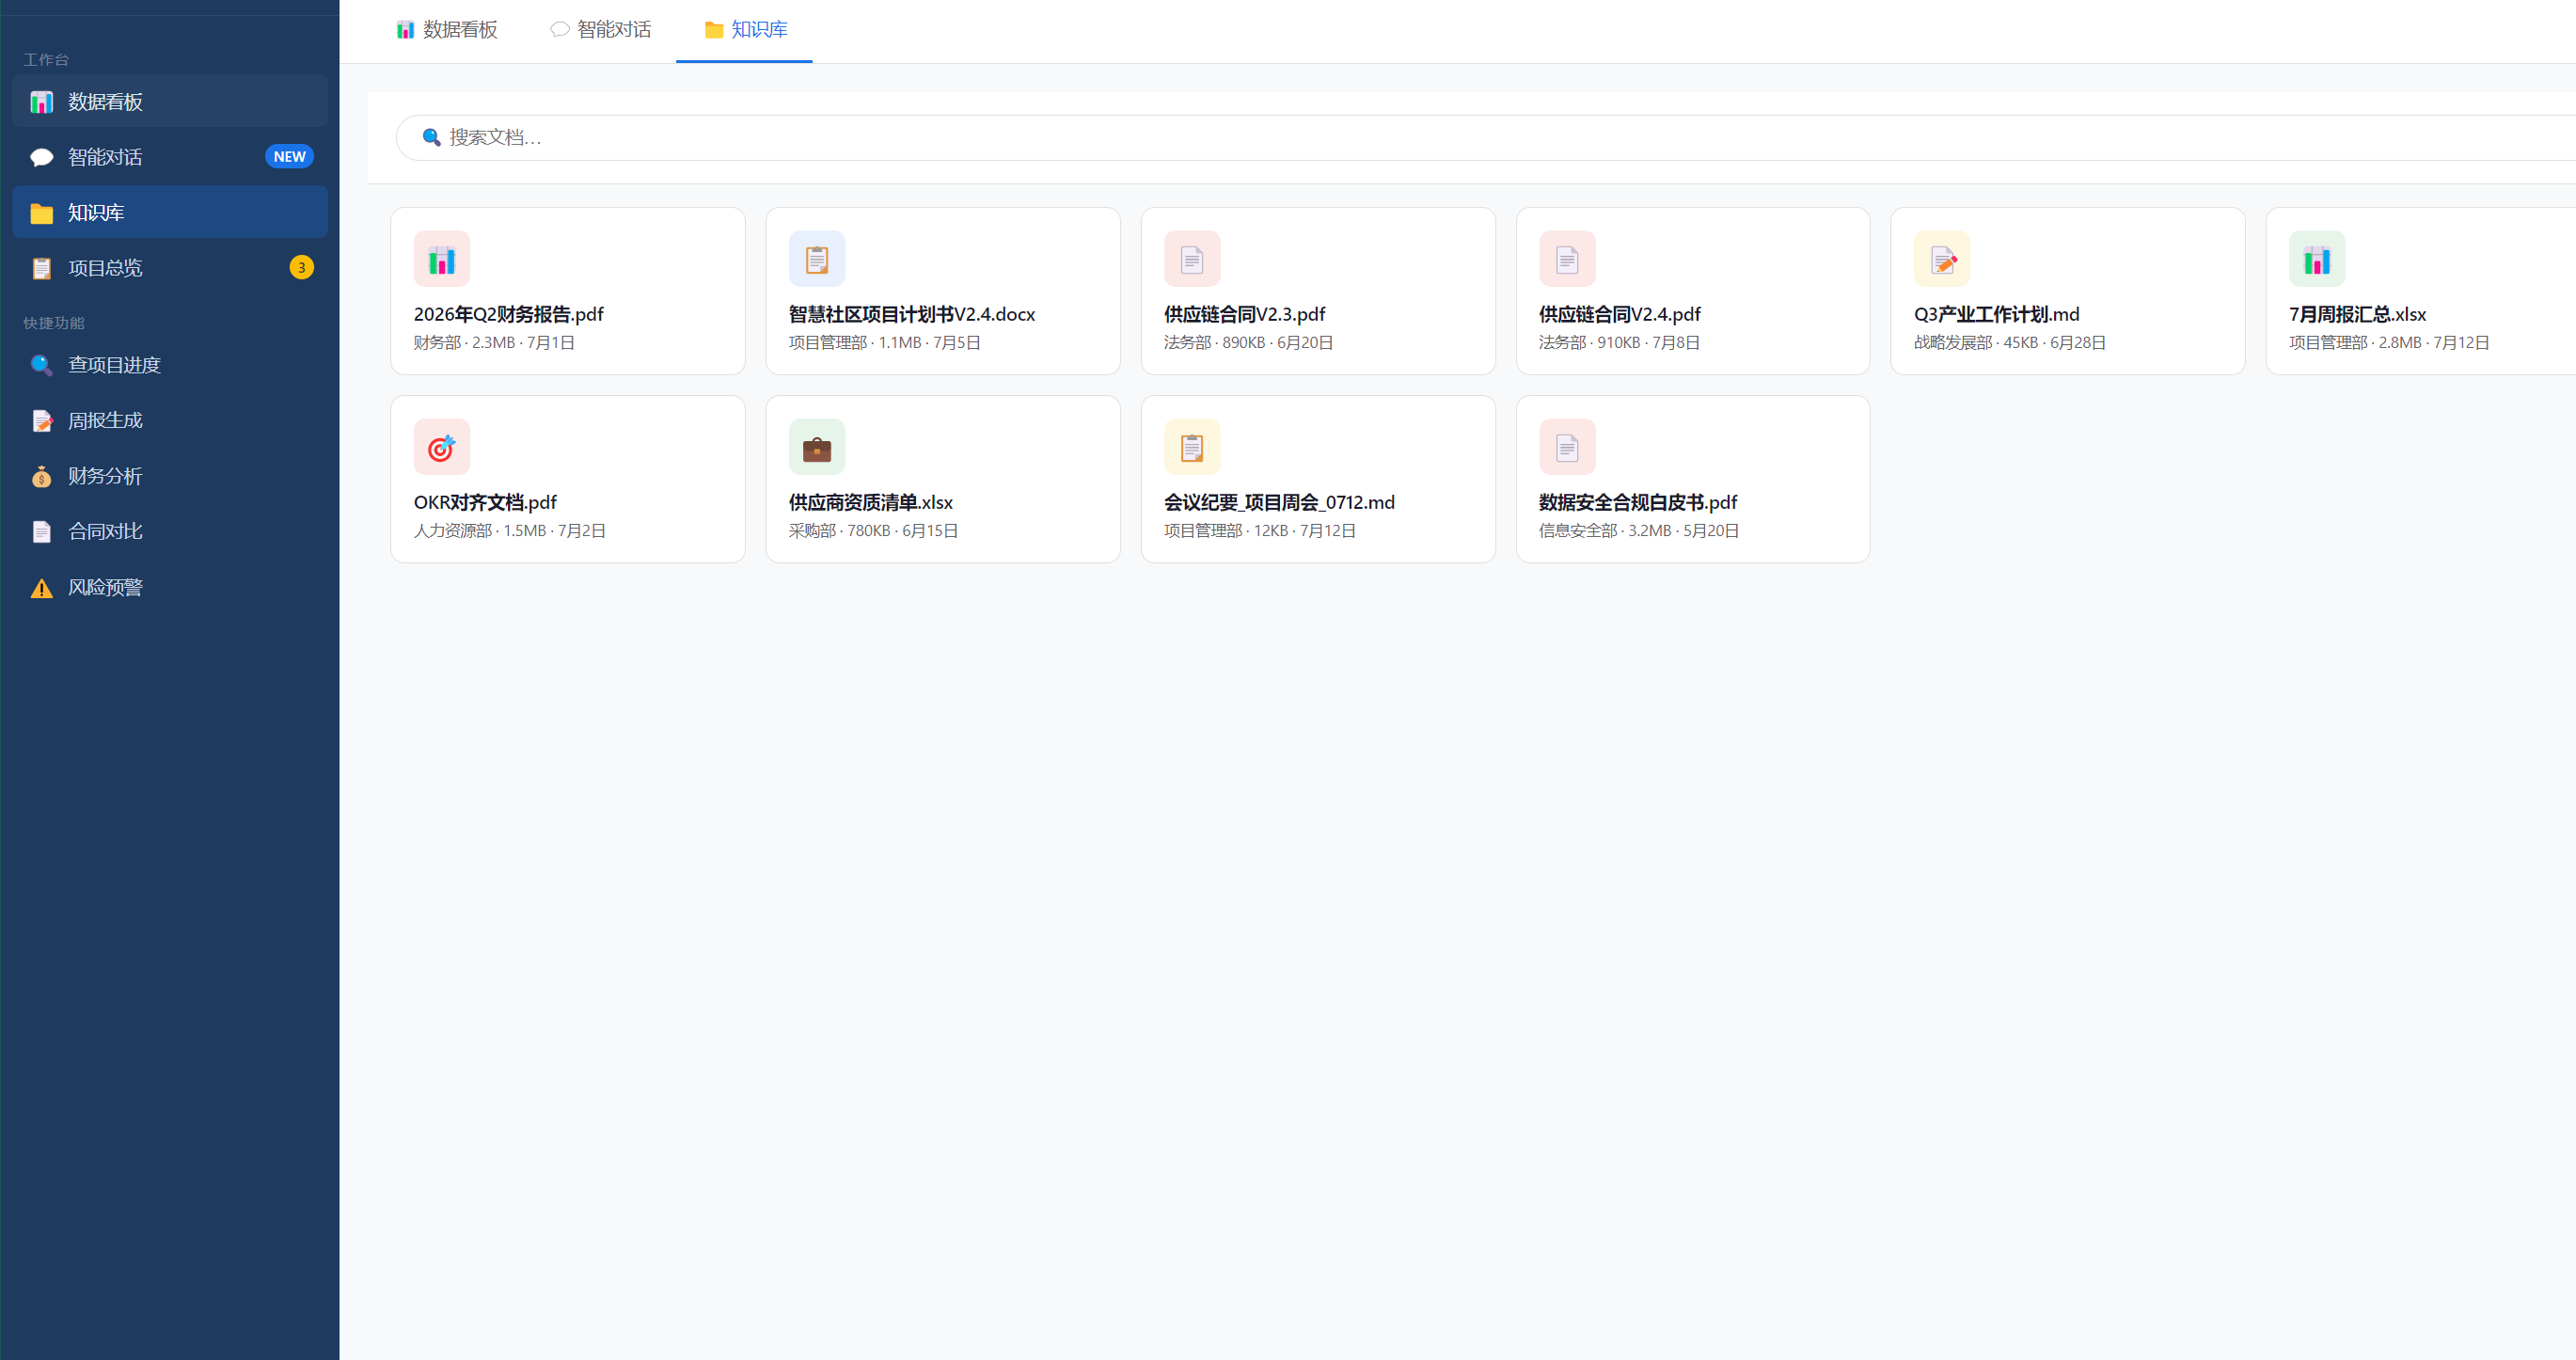This screenshot has height=1360, width=2576.
Task: Switch to the 智能对话 top tab
Action: coord(601,31)
